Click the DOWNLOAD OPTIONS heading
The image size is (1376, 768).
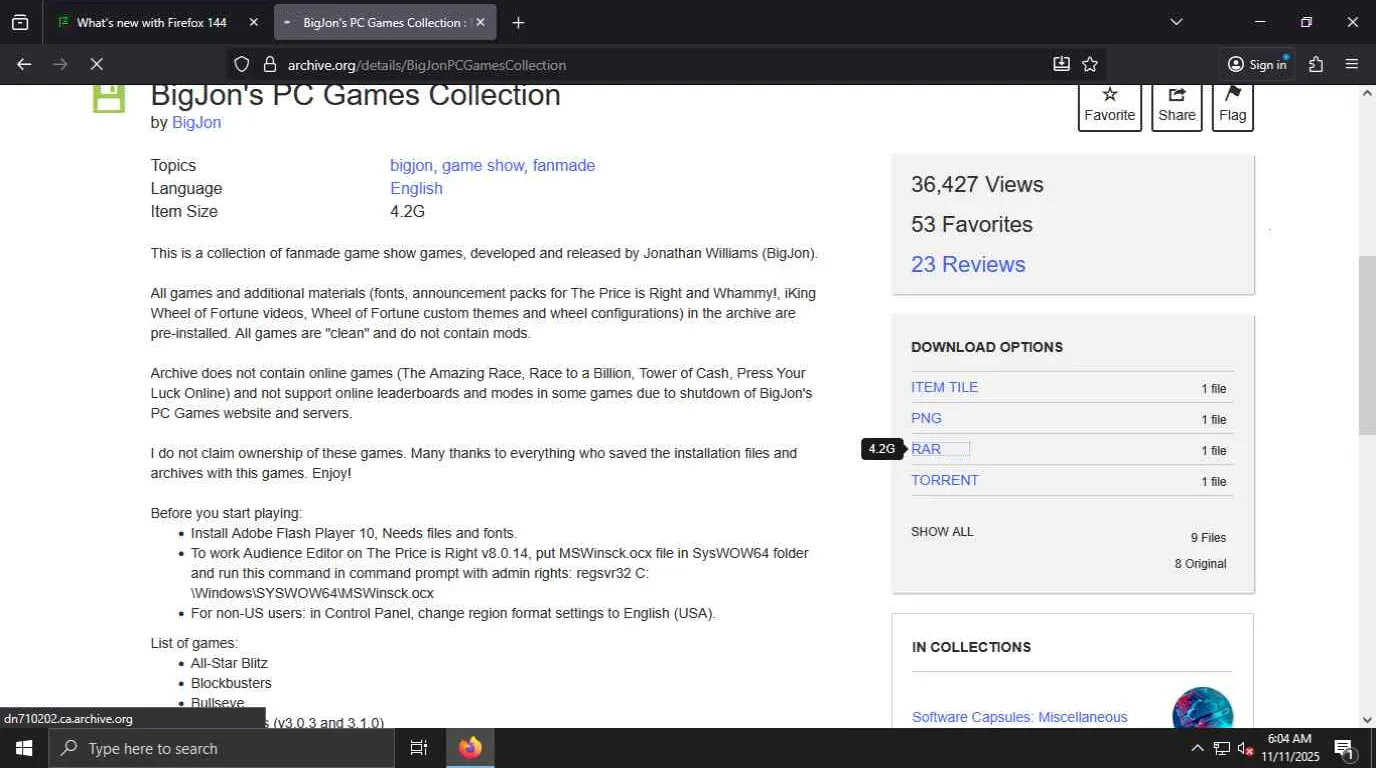[987, 347]
